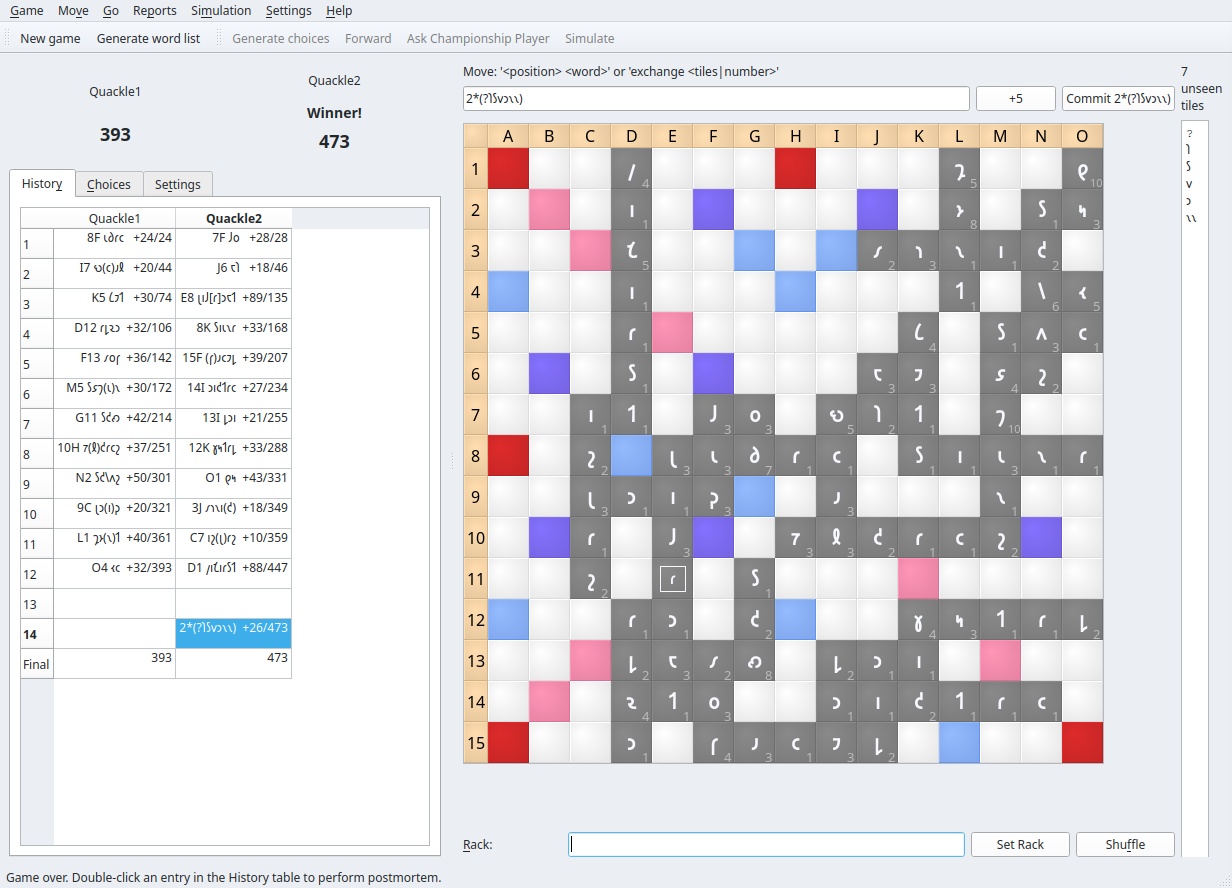Shuffle the rack tiles

[1125, 845]
